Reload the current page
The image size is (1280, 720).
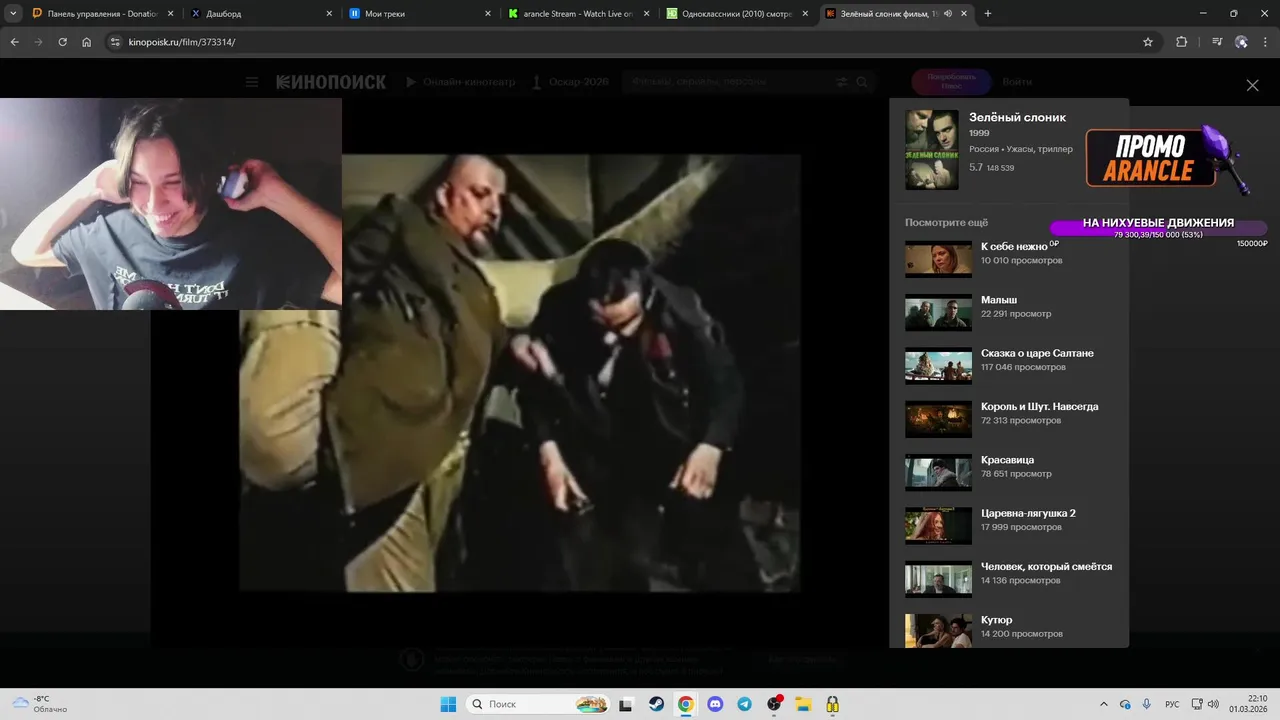click(62, 42)
